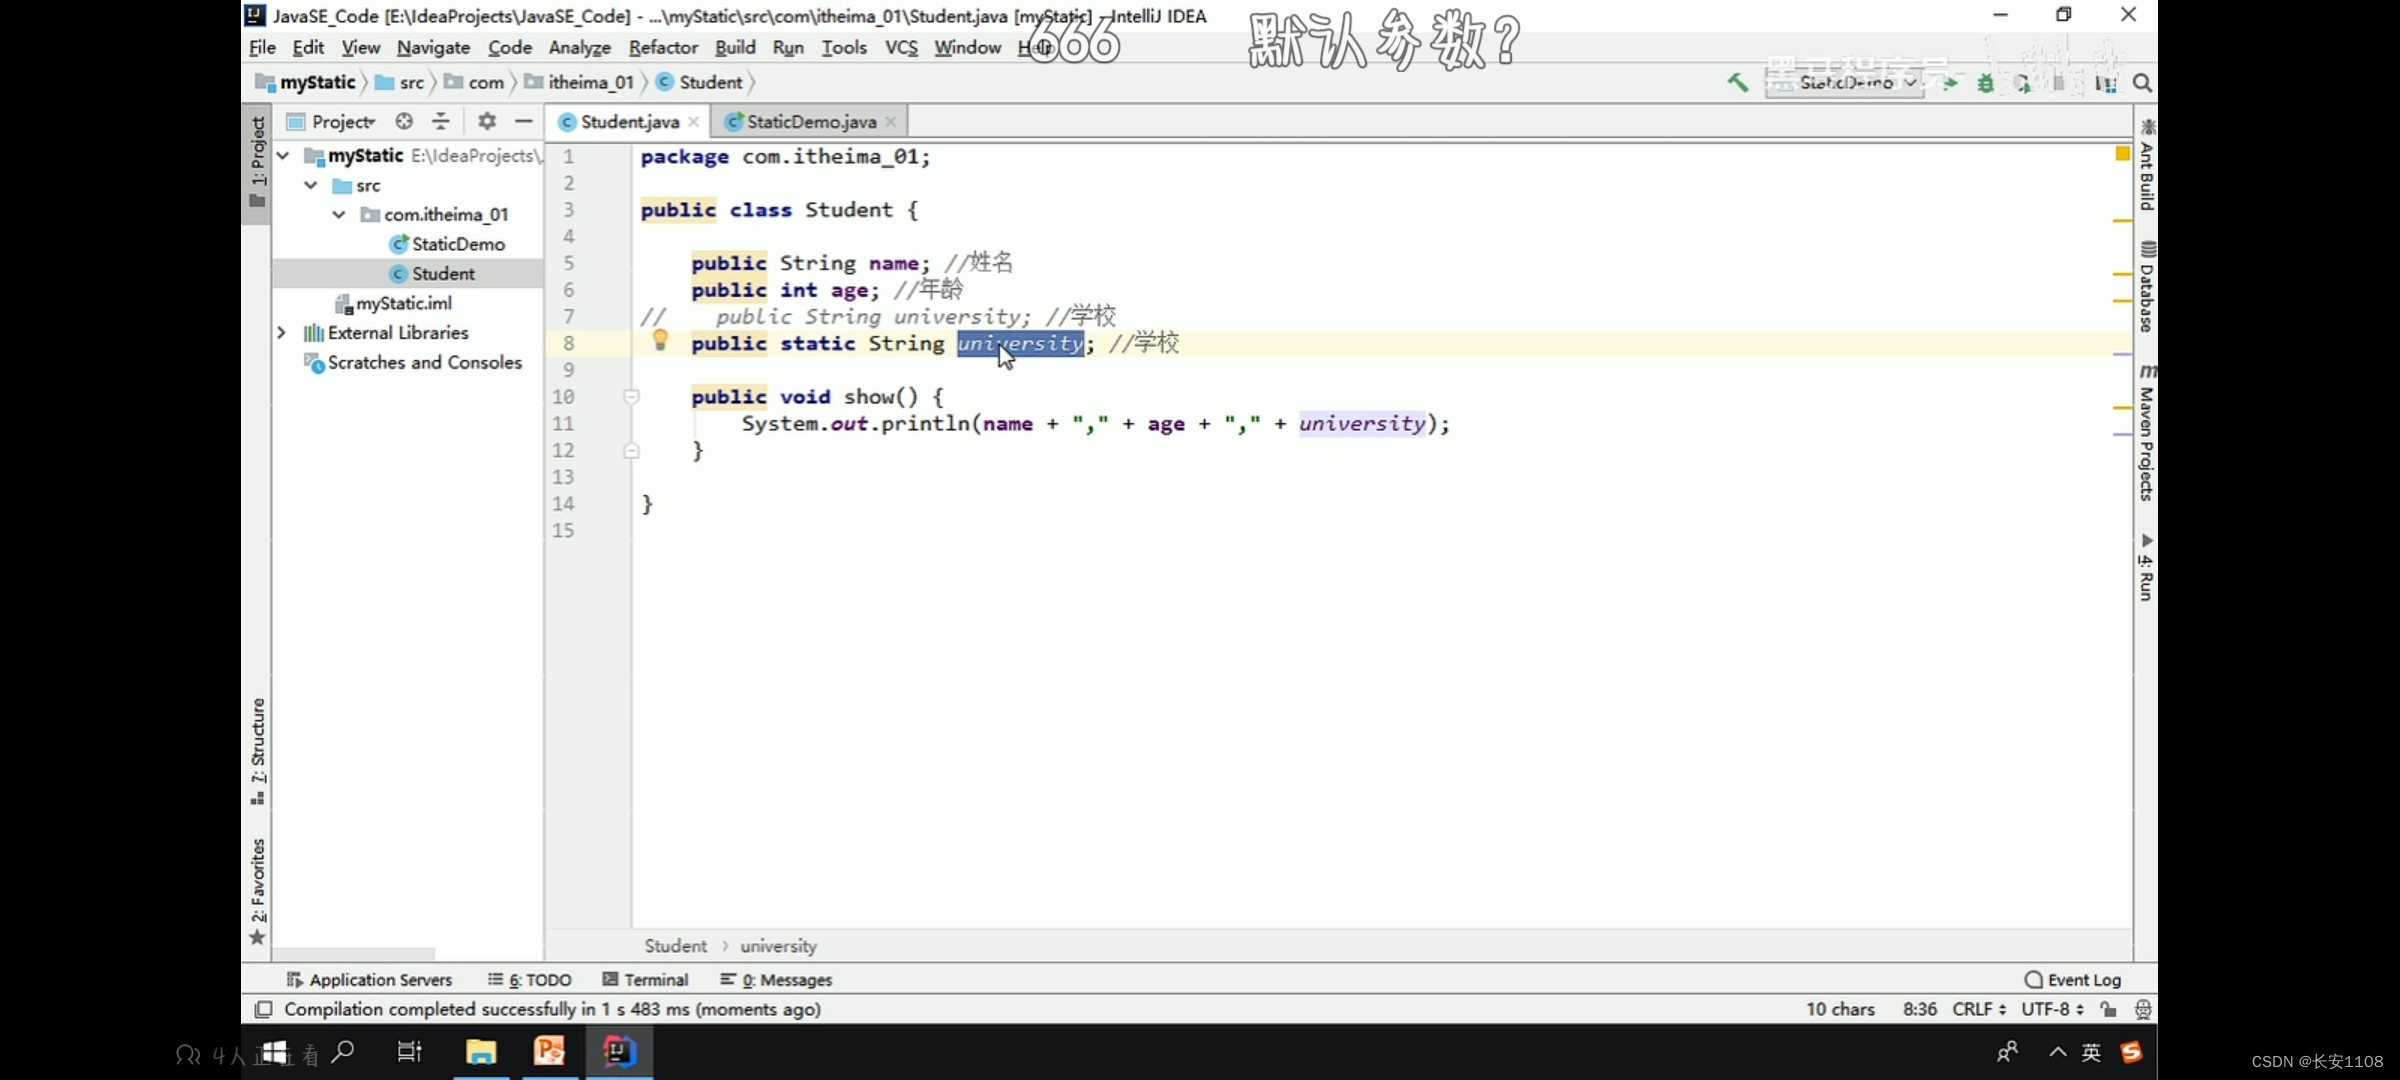Start debugging with the green bug icon

pyautogui.click(x=1985, y=83)
